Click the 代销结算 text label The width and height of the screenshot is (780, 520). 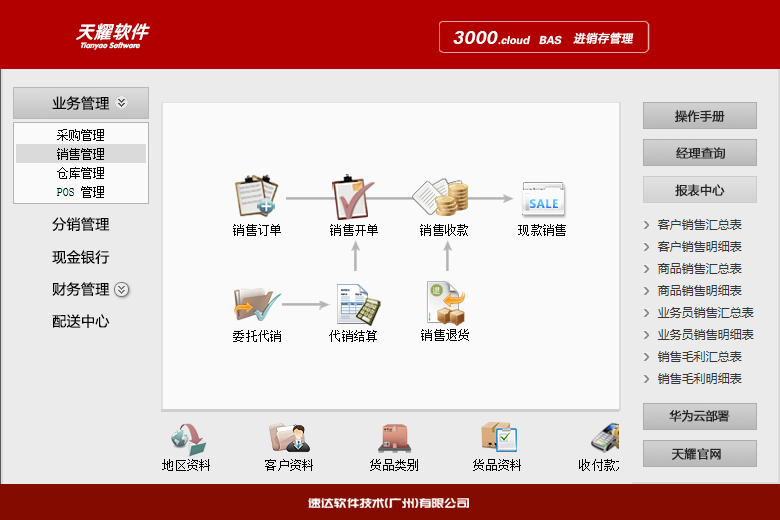(353, 336)
